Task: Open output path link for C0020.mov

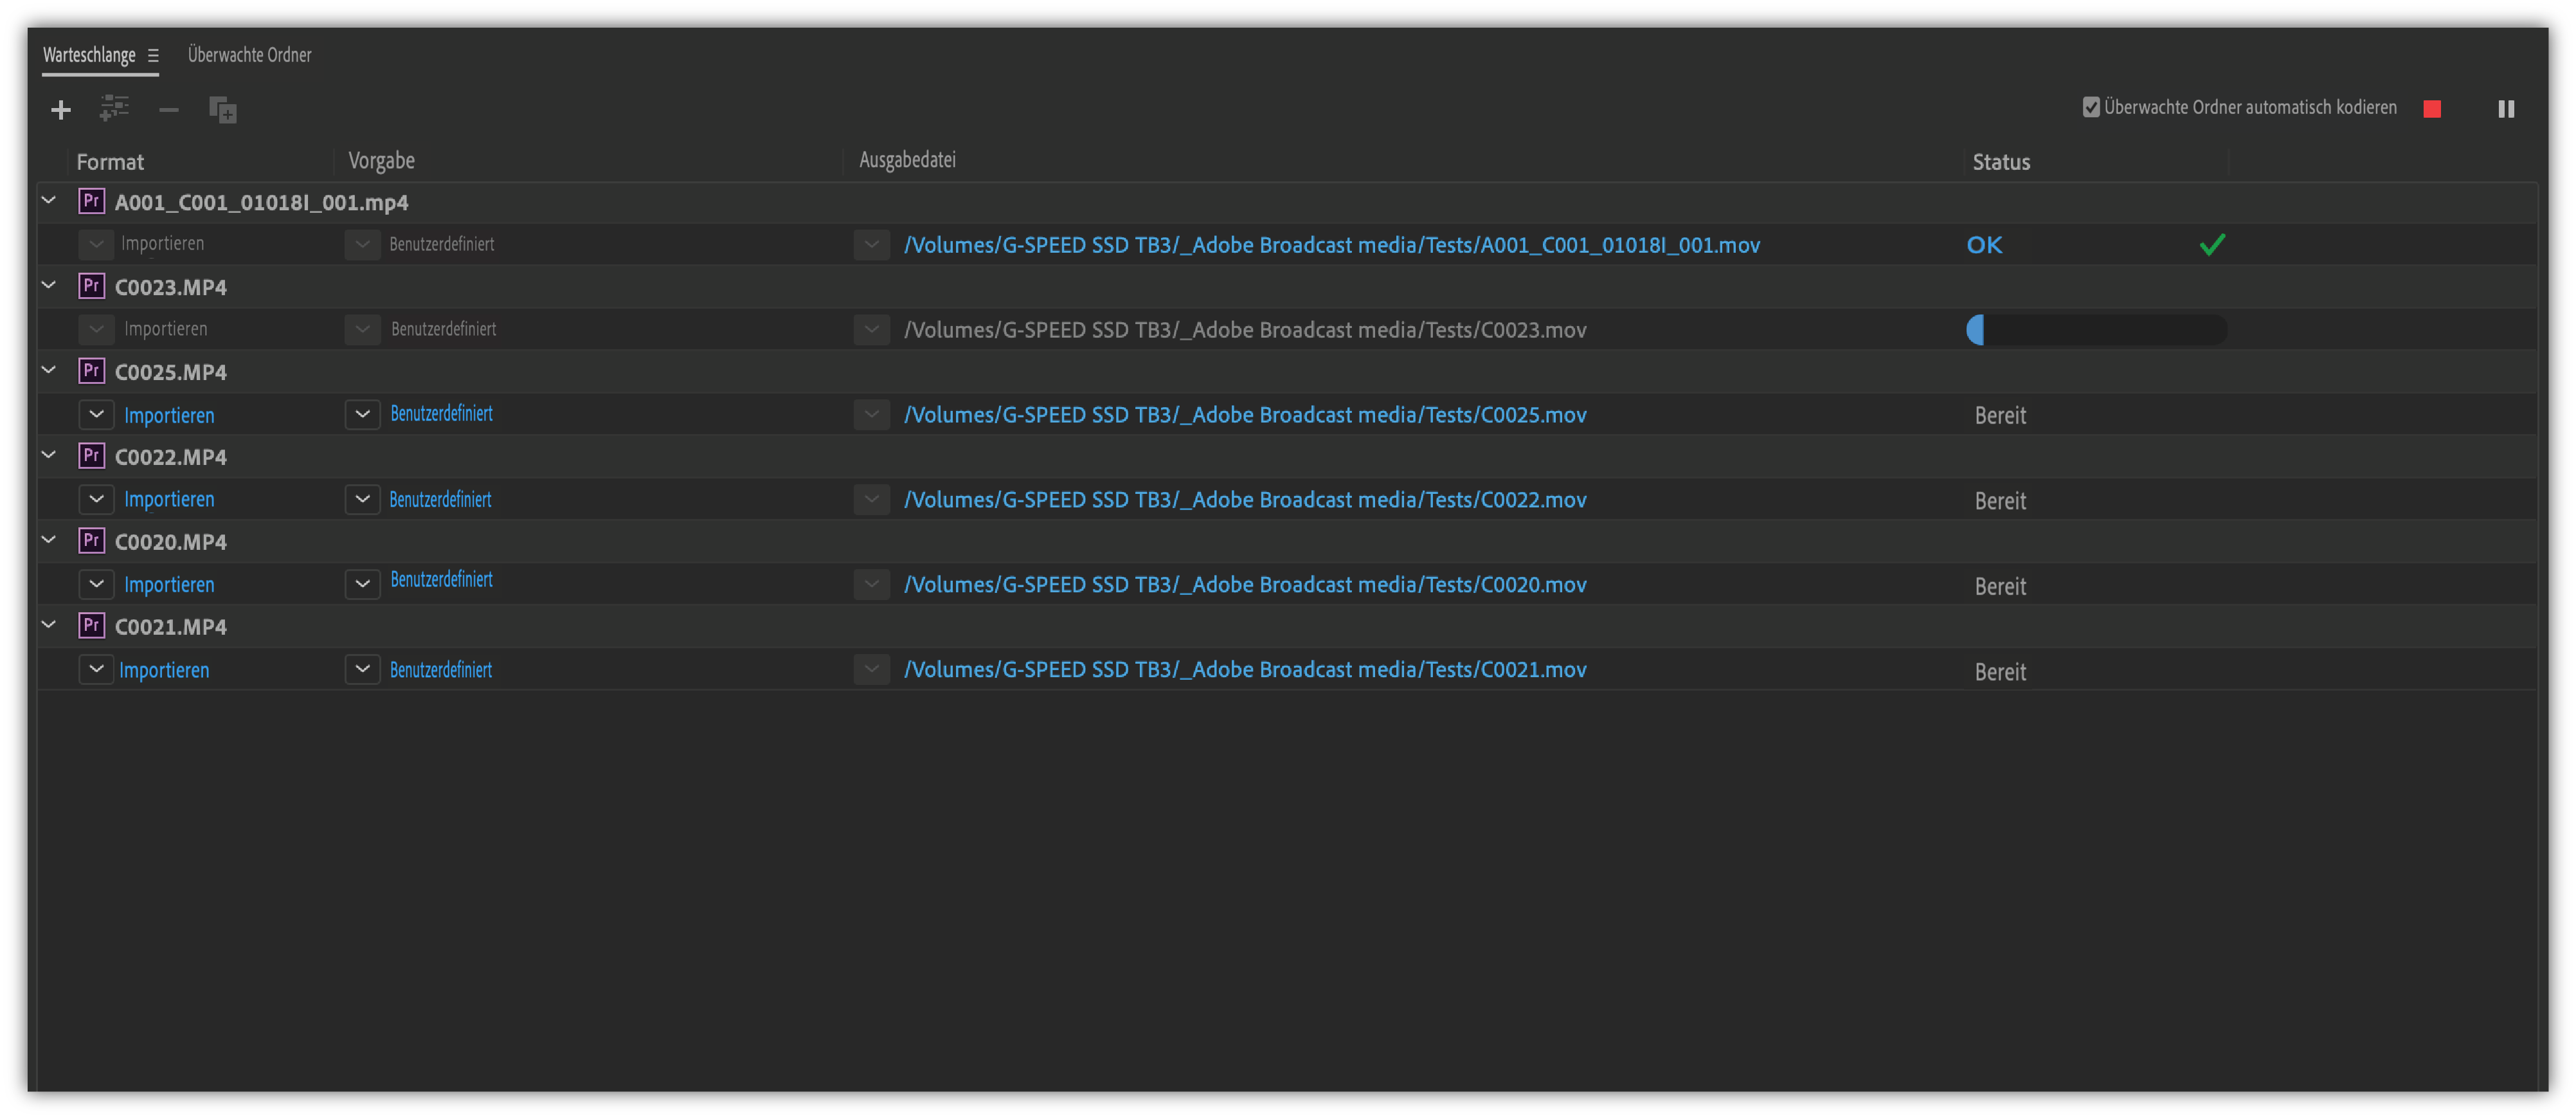Action: [x=1244, y=585]
